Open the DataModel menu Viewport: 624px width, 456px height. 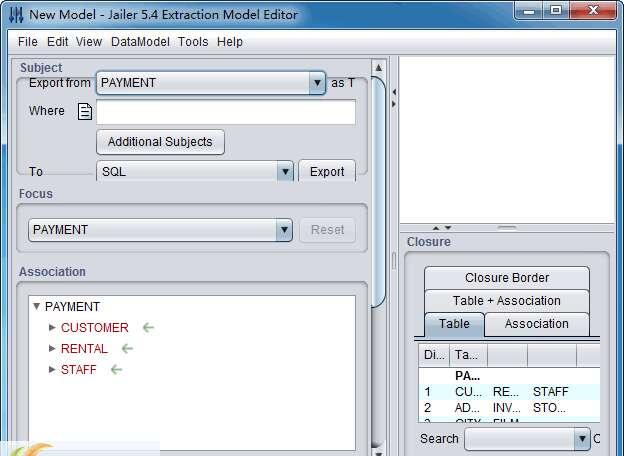(140, 42)
